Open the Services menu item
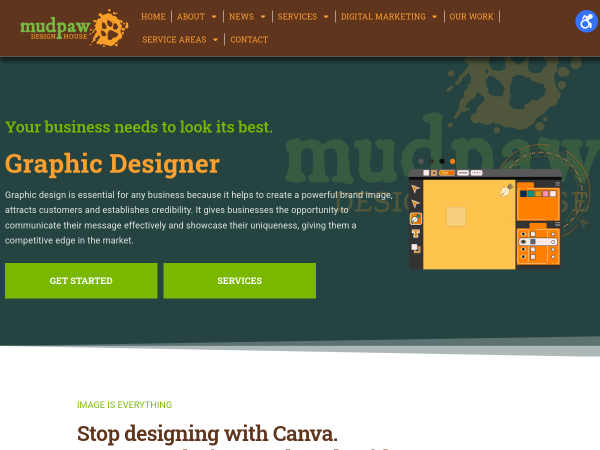600x450 pixels. click(x=297, y=17)
